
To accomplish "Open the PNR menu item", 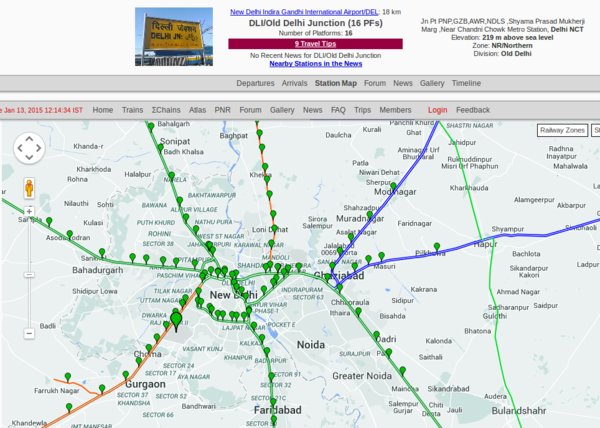I will 222,109.
